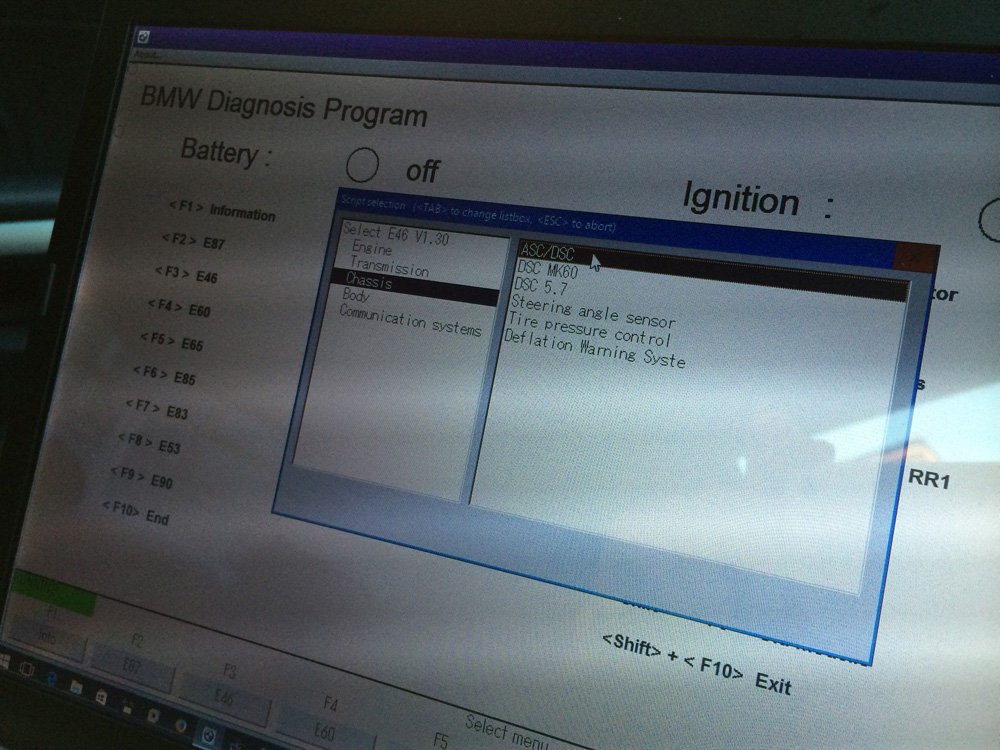Click the Select E46 V1.30 list header
1000x750 pixels.
tap(396, 234)
